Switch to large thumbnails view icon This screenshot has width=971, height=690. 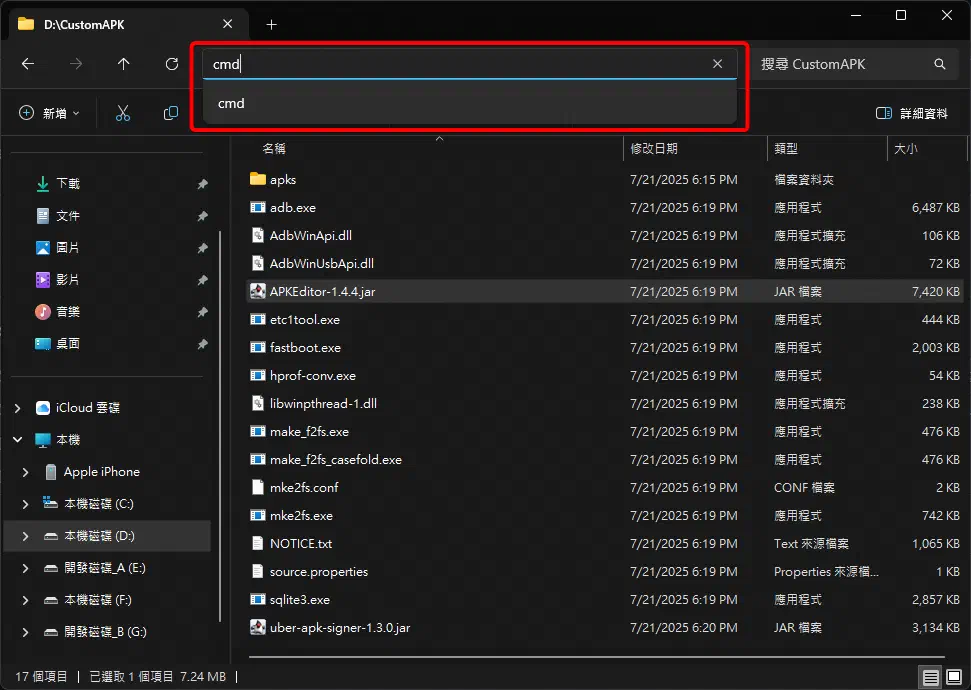coord(955,677)
